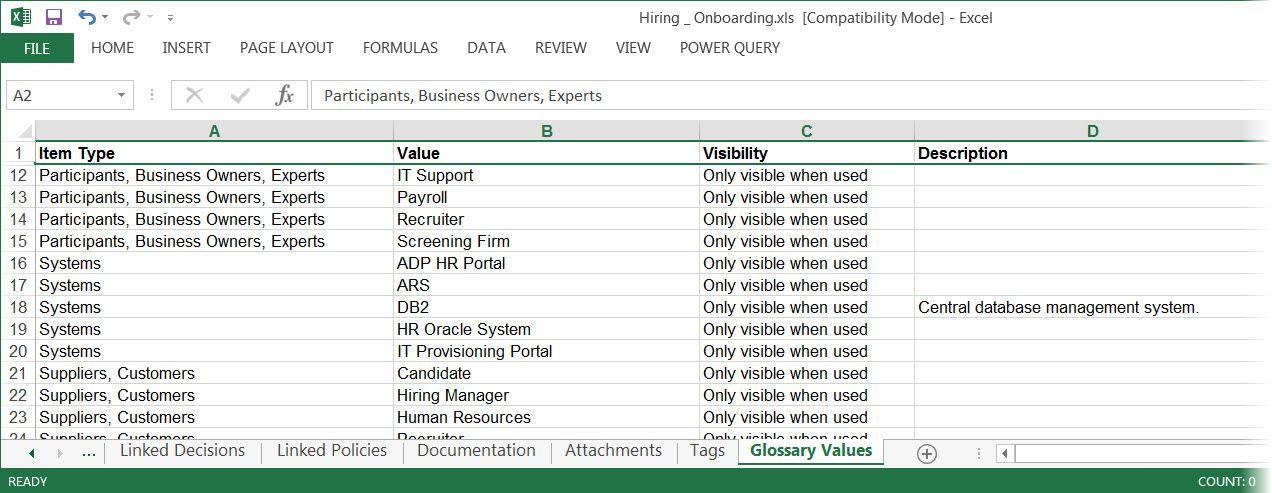Switch to the Linked Decisions sheet
1272x493 pixels.
pos(182,451)
